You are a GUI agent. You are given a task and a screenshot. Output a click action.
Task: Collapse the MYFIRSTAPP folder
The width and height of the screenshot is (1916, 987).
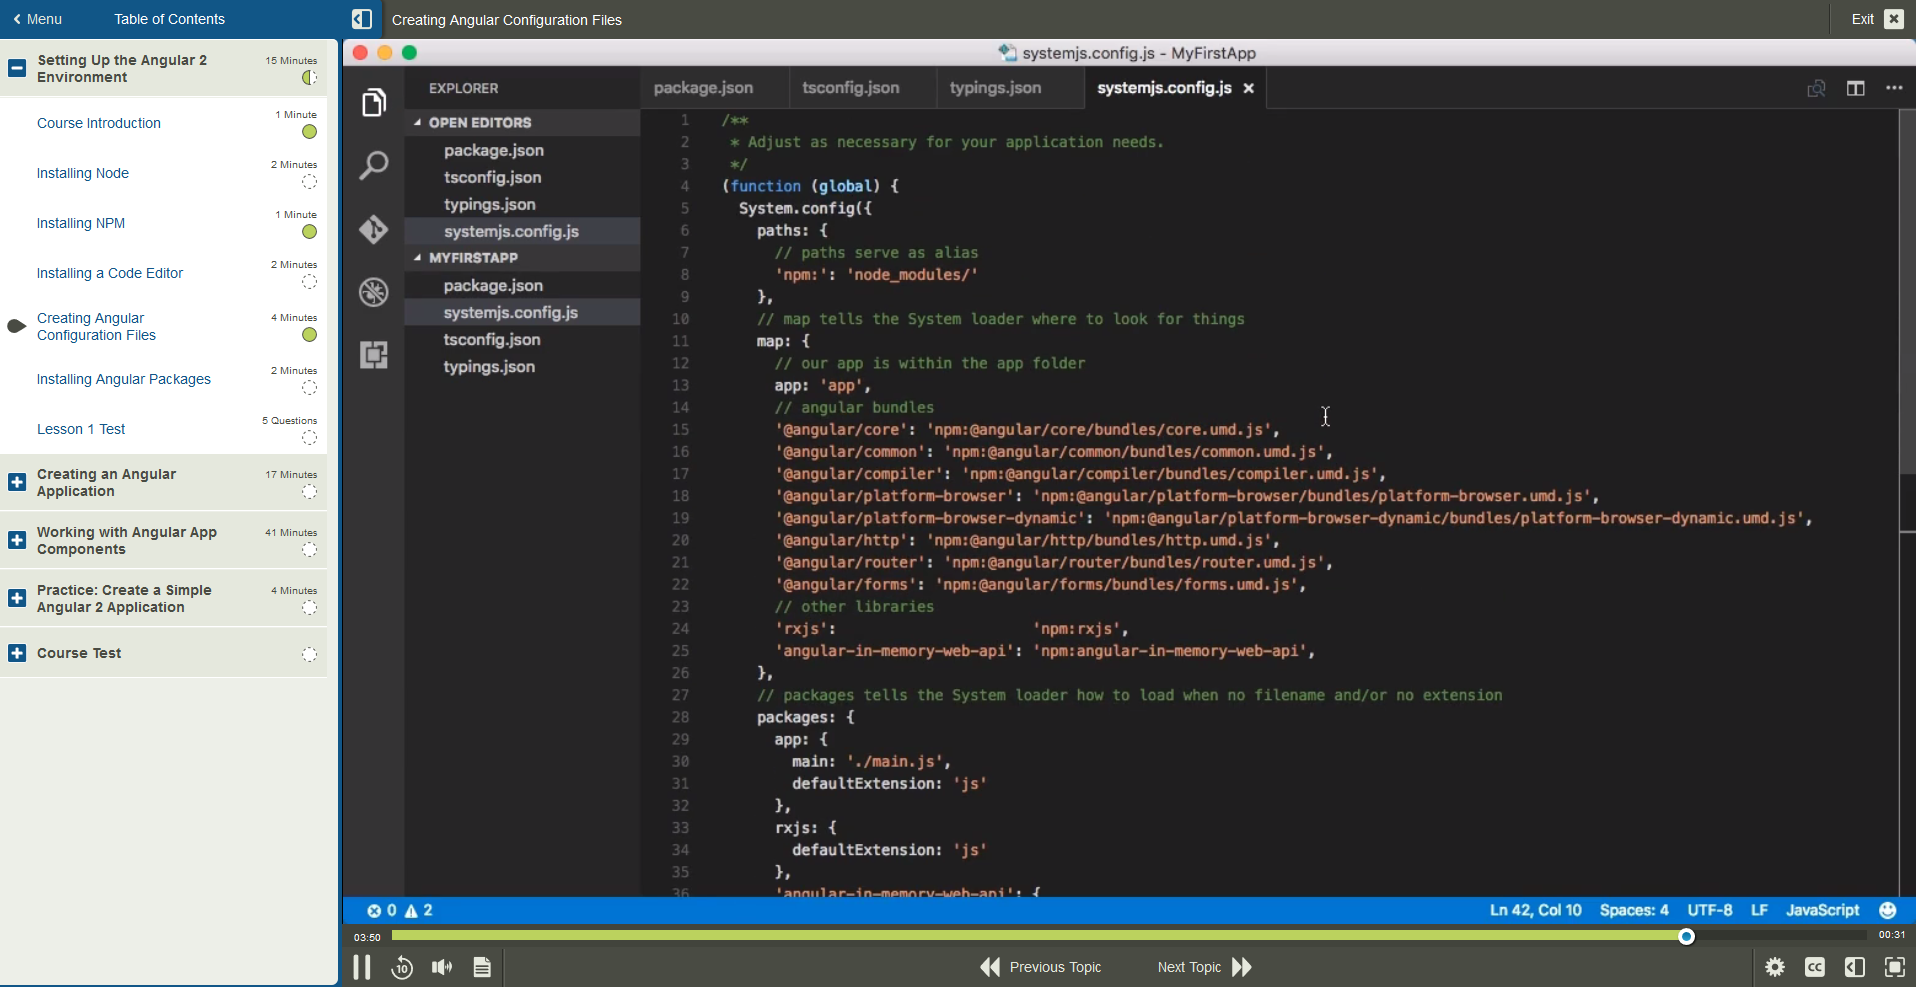point(419,258)
